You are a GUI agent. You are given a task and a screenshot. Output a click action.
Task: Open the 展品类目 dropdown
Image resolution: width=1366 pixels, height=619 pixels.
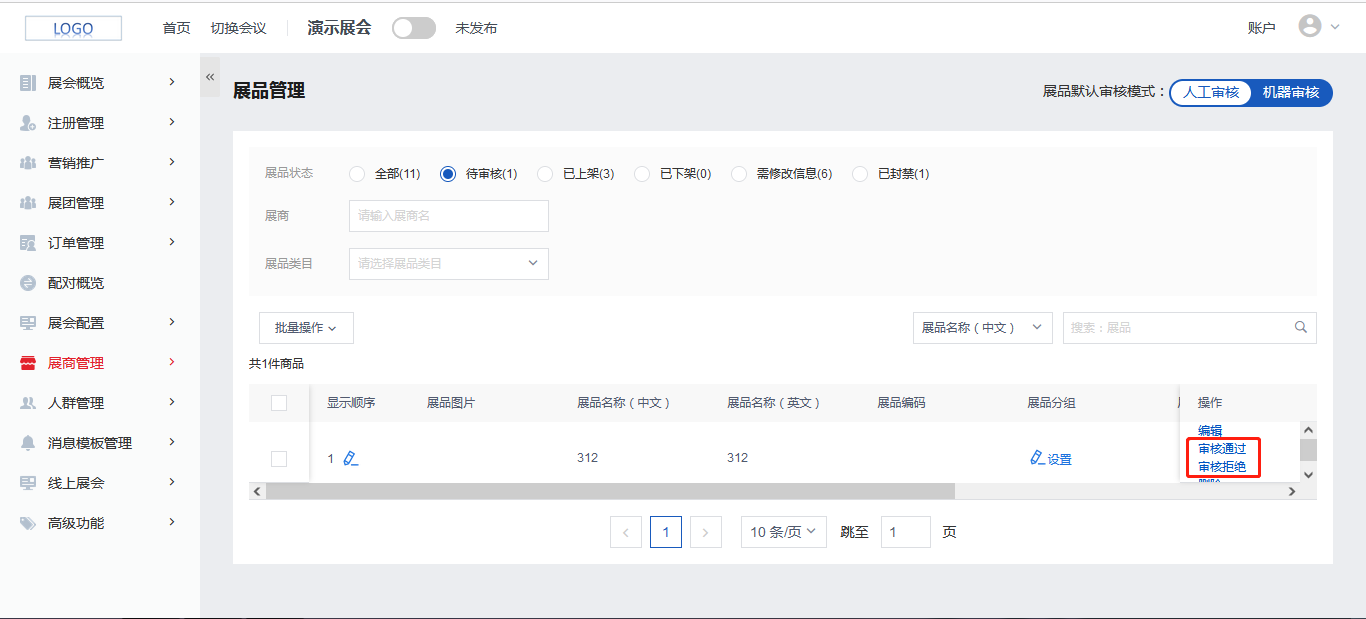[x=448, y=264]
